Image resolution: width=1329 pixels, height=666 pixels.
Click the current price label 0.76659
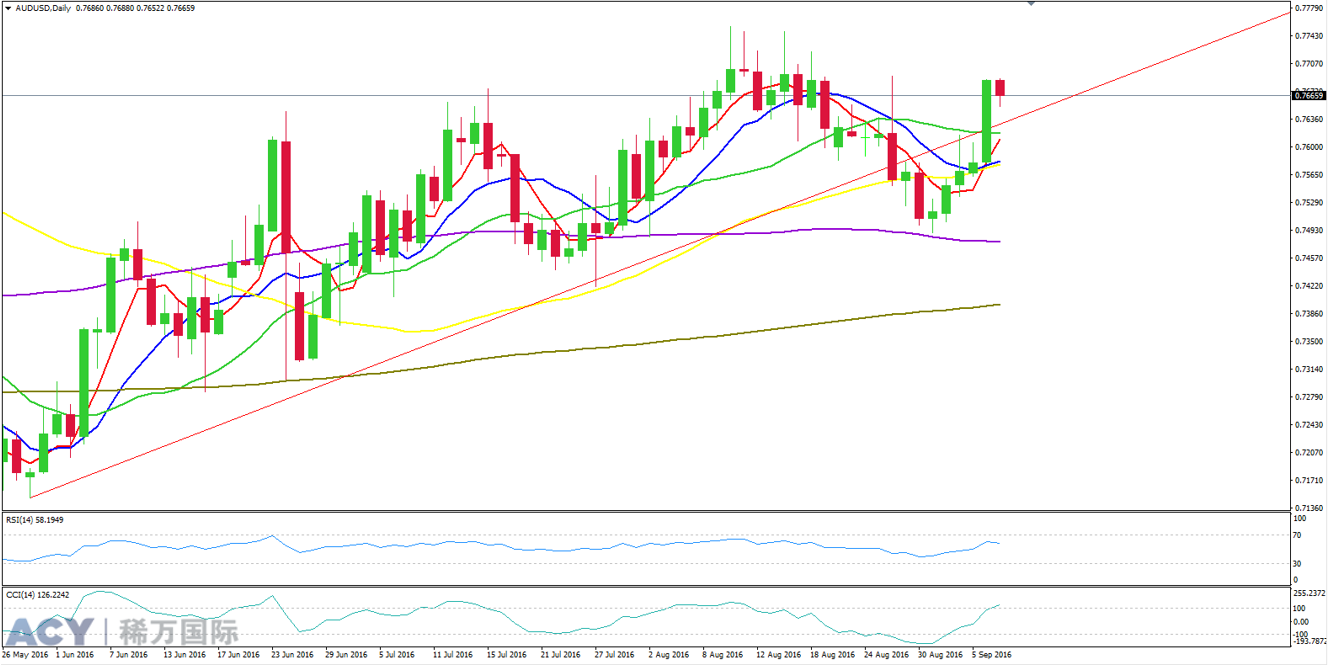click(x=1308, y=95)
